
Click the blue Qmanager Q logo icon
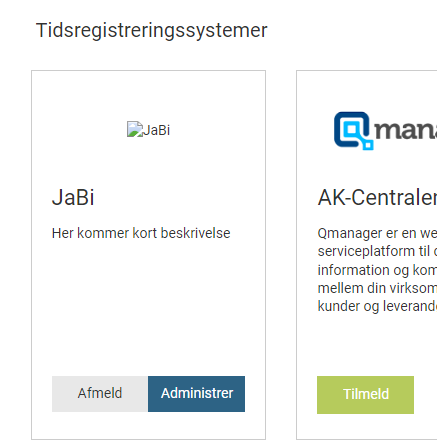pos(353,131)
